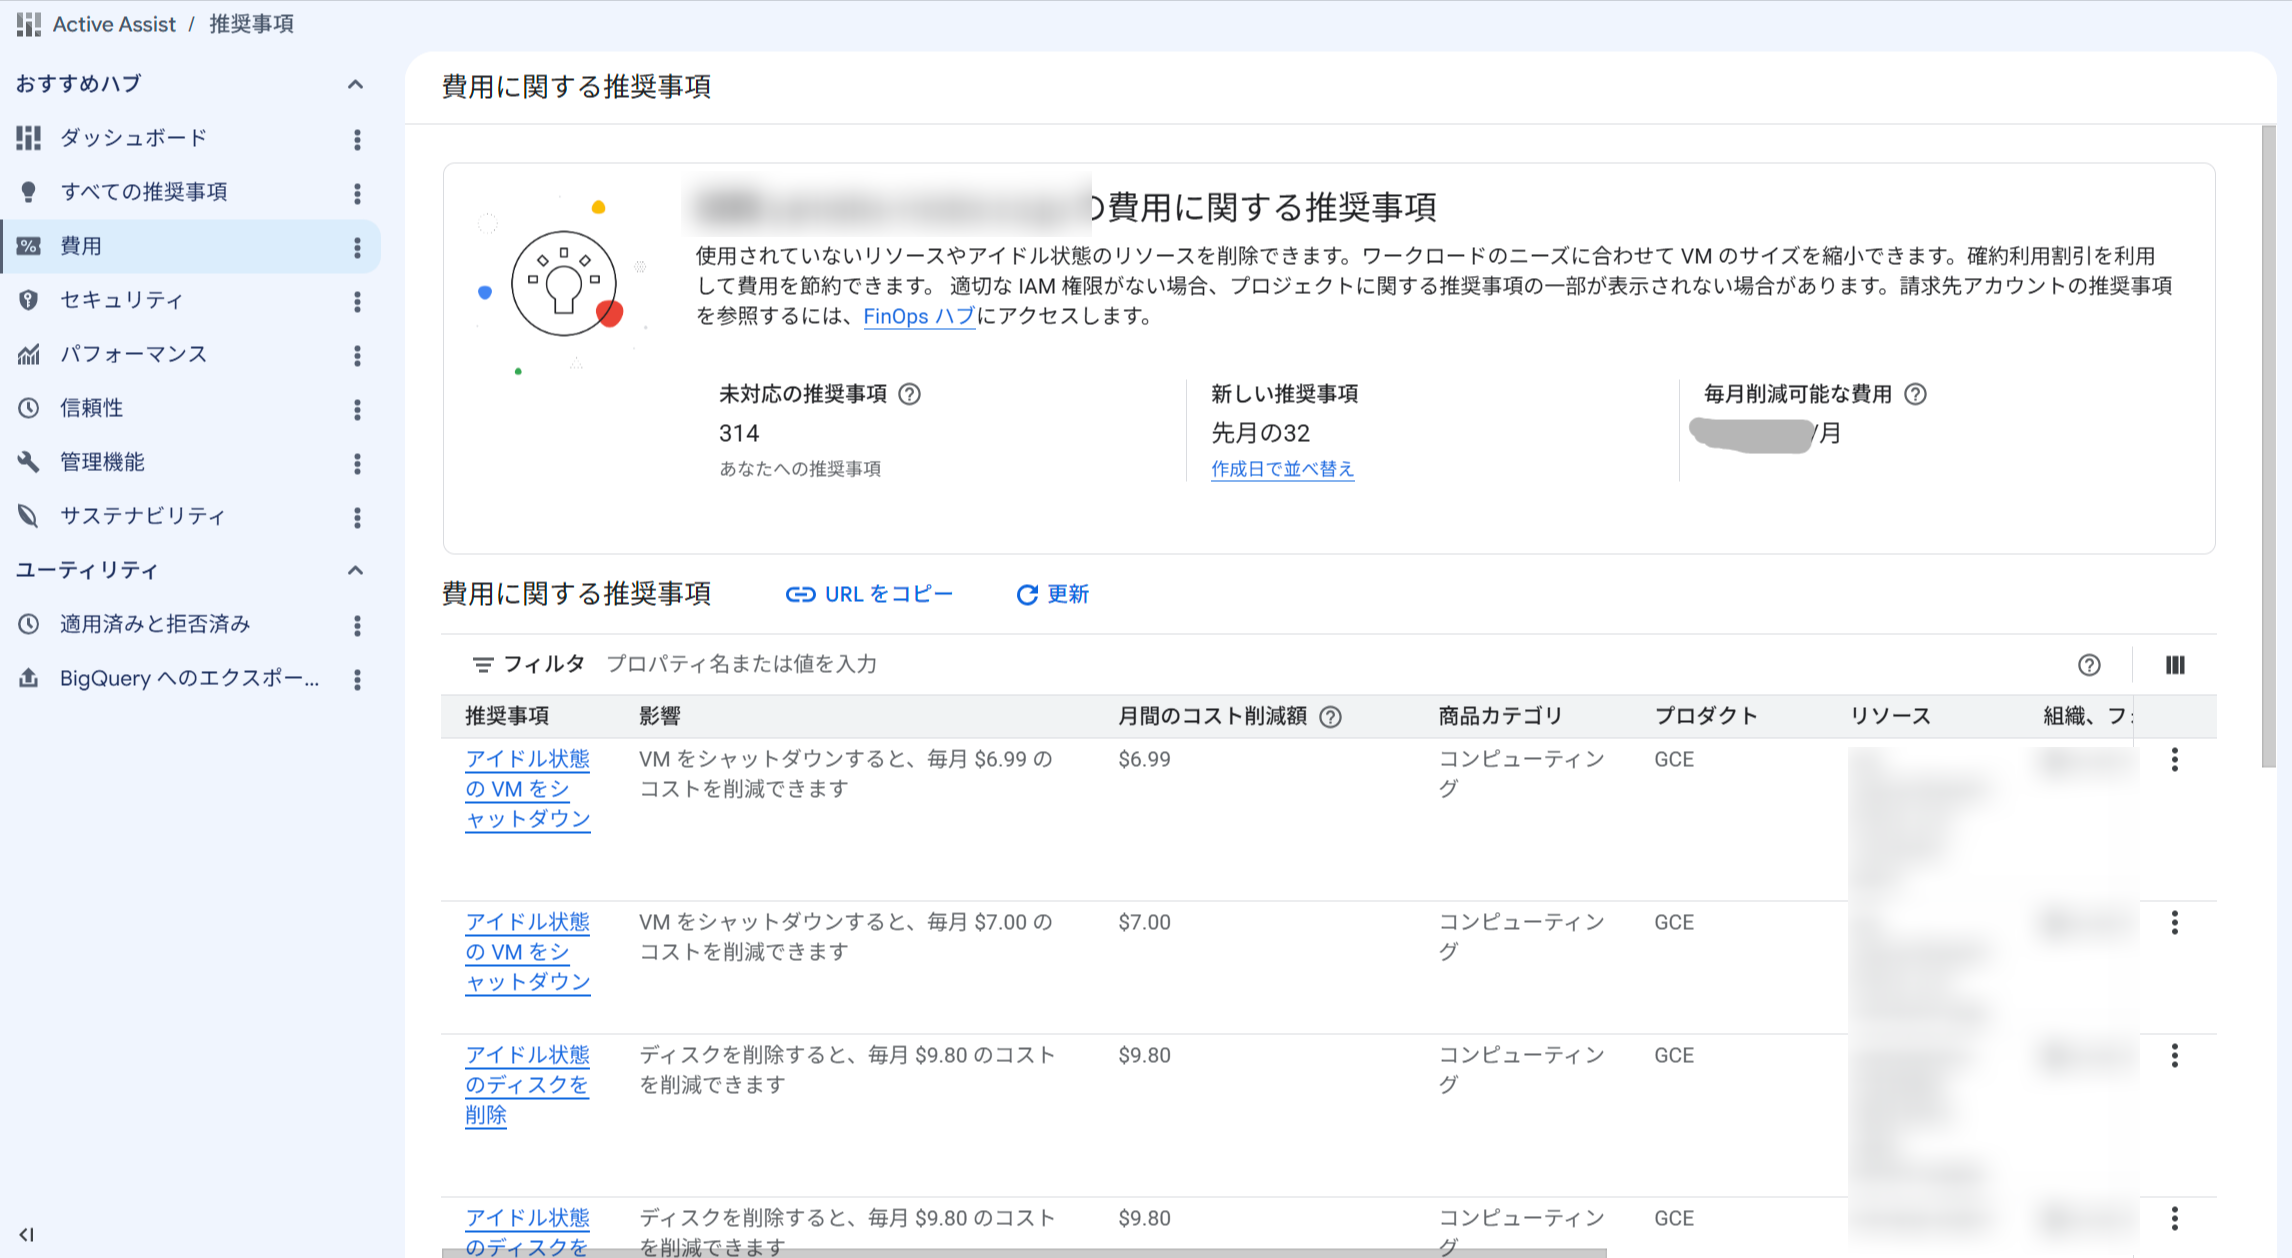Open table filter help icon
2292x1258 pixels.
point(2089,665)
